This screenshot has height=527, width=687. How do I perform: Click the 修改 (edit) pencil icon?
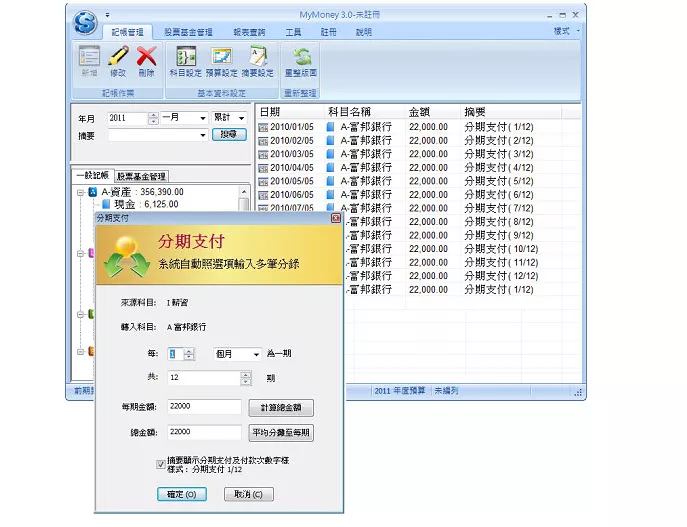pos(118,58)
